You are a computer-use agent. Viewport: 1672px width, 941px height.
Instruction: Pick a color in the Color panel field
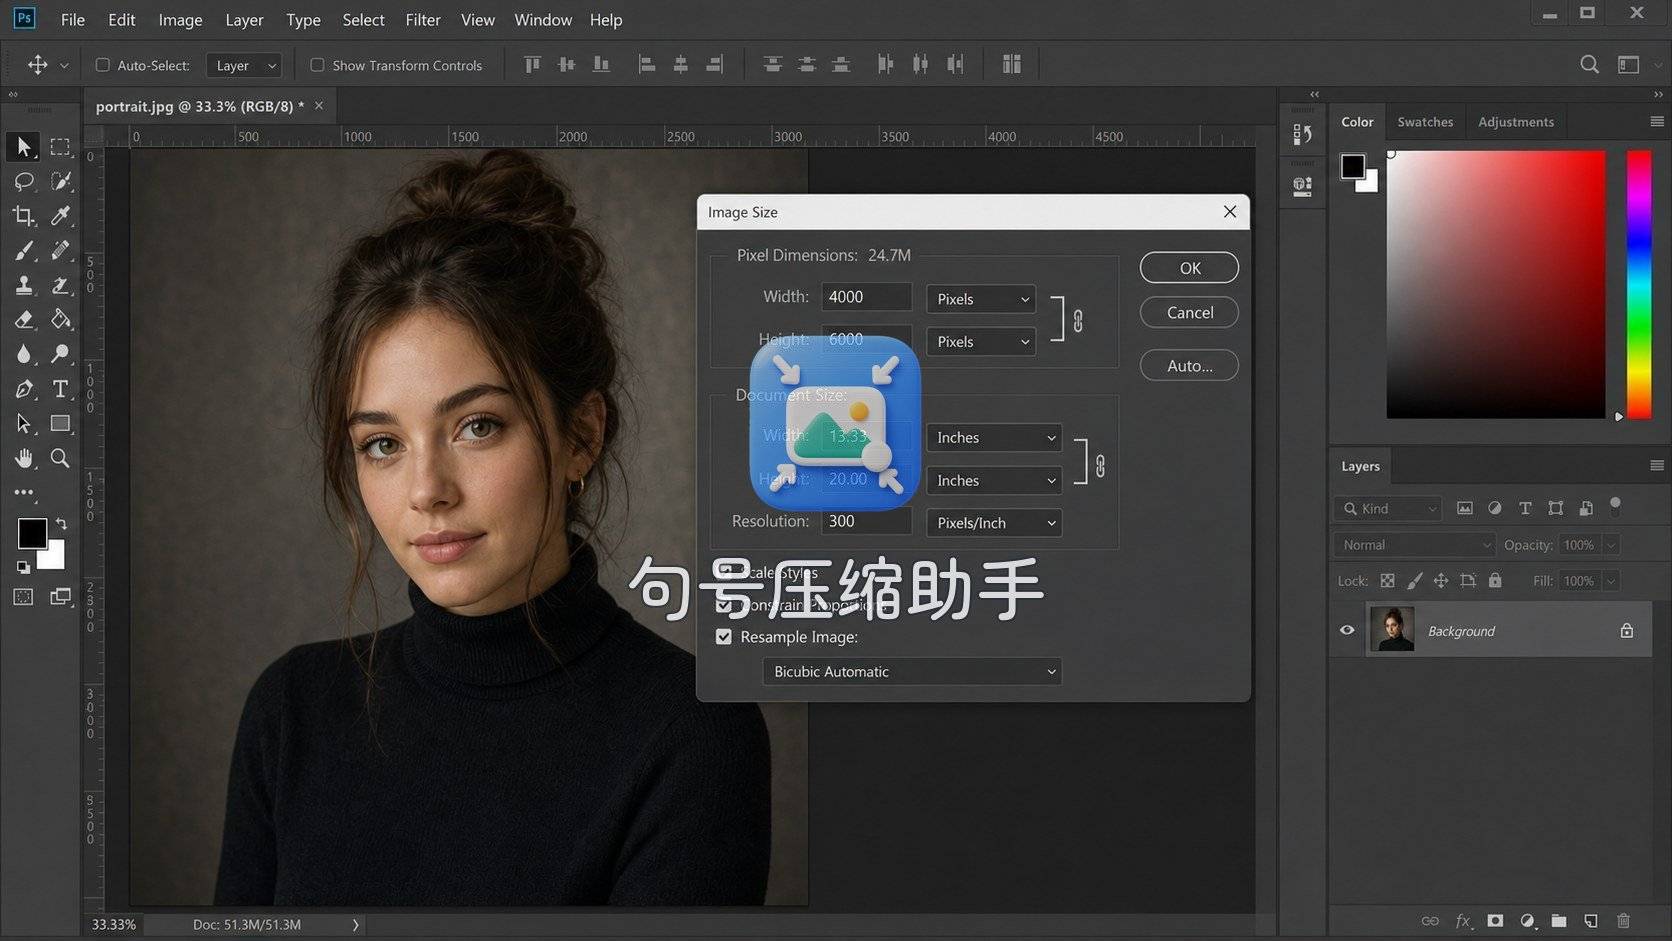(1495, 285)
